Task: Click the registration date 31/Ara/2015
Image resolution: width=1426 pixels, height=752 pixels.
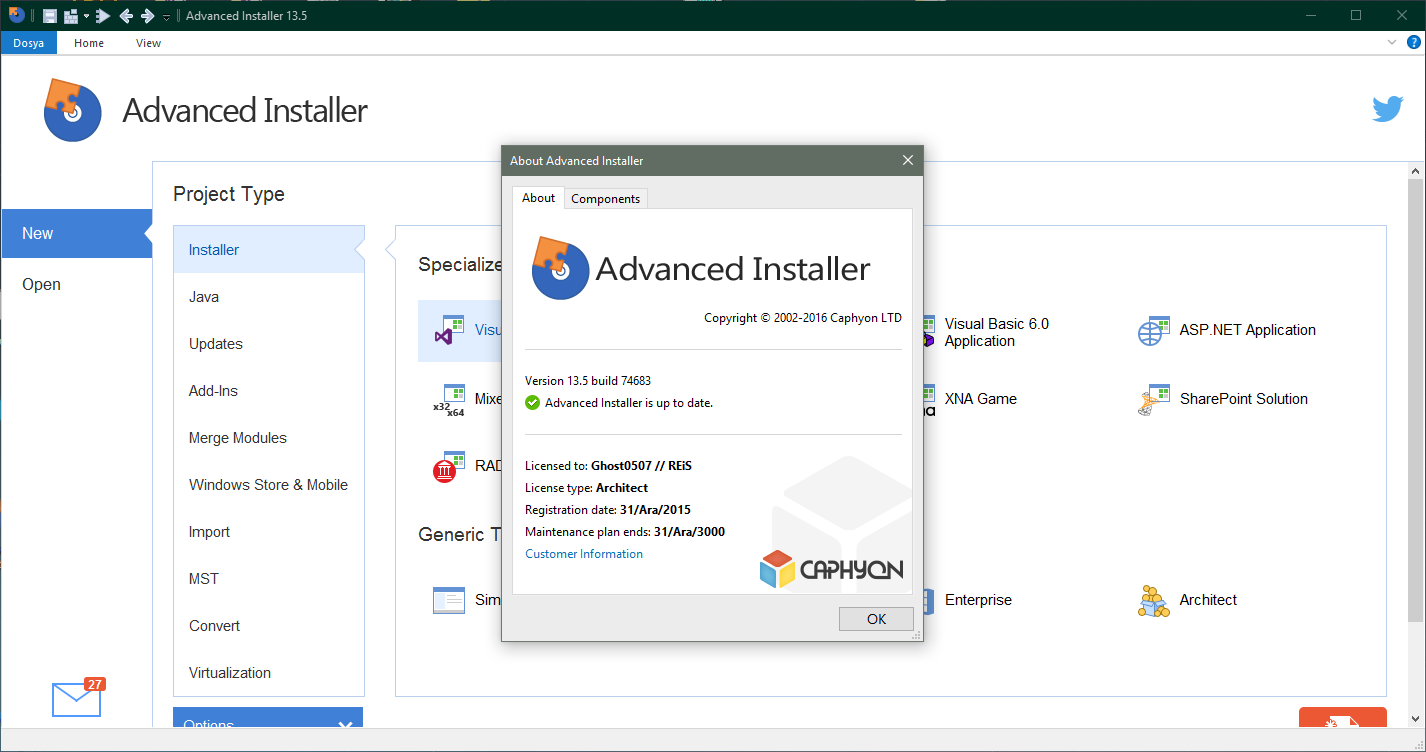Action: click(x=655, y=510)
